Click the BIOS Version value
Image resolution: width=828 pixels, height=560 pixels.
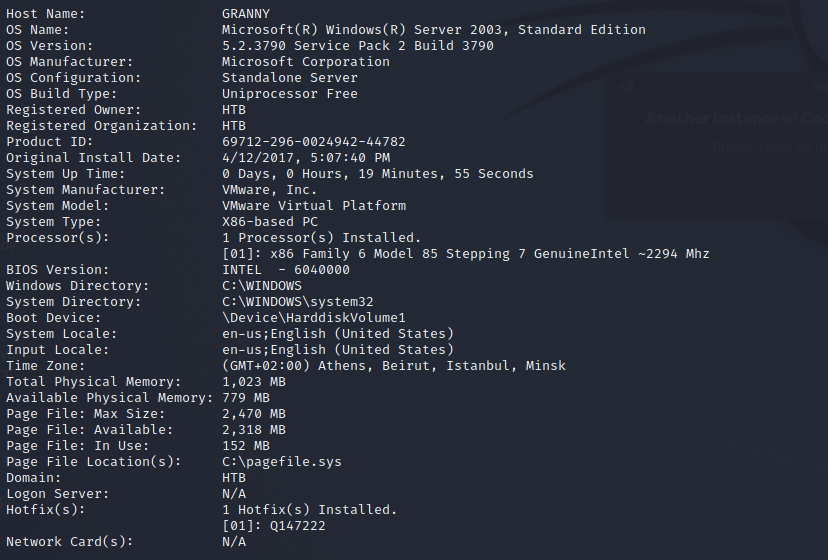285,270
